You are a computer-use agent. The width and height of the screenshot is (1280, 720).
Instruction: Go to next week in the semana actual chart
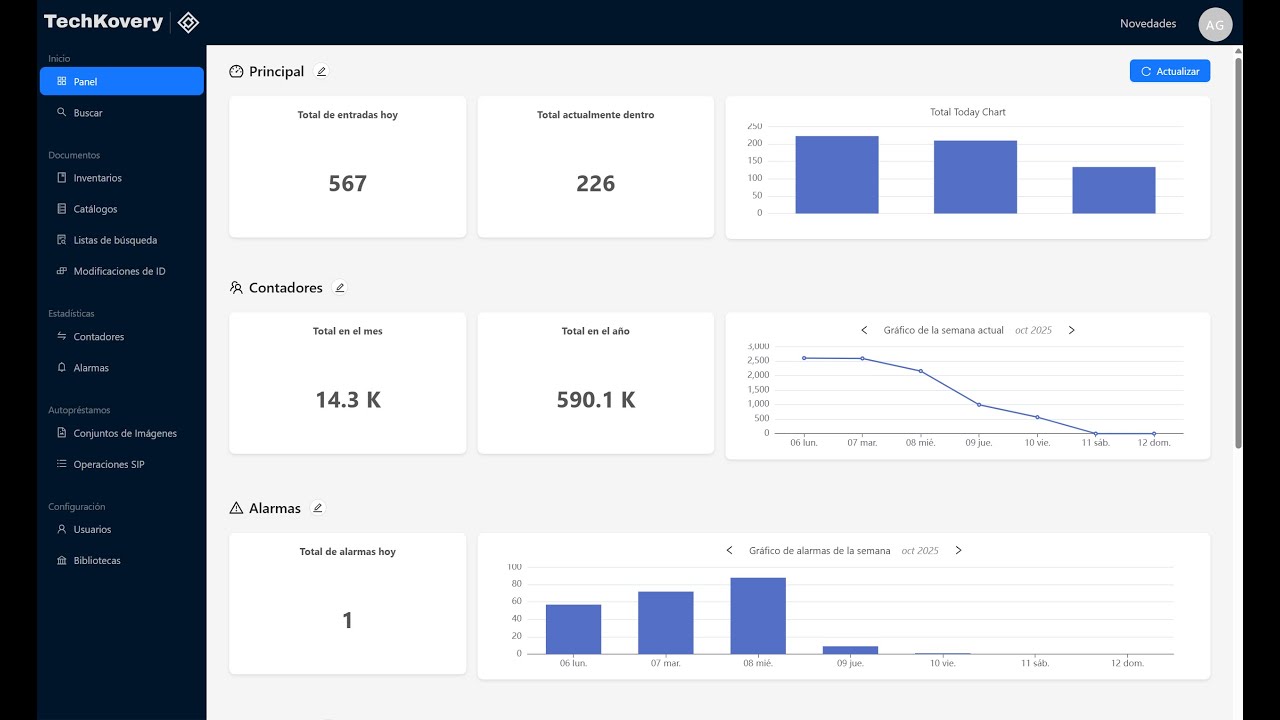(1071, 330)
